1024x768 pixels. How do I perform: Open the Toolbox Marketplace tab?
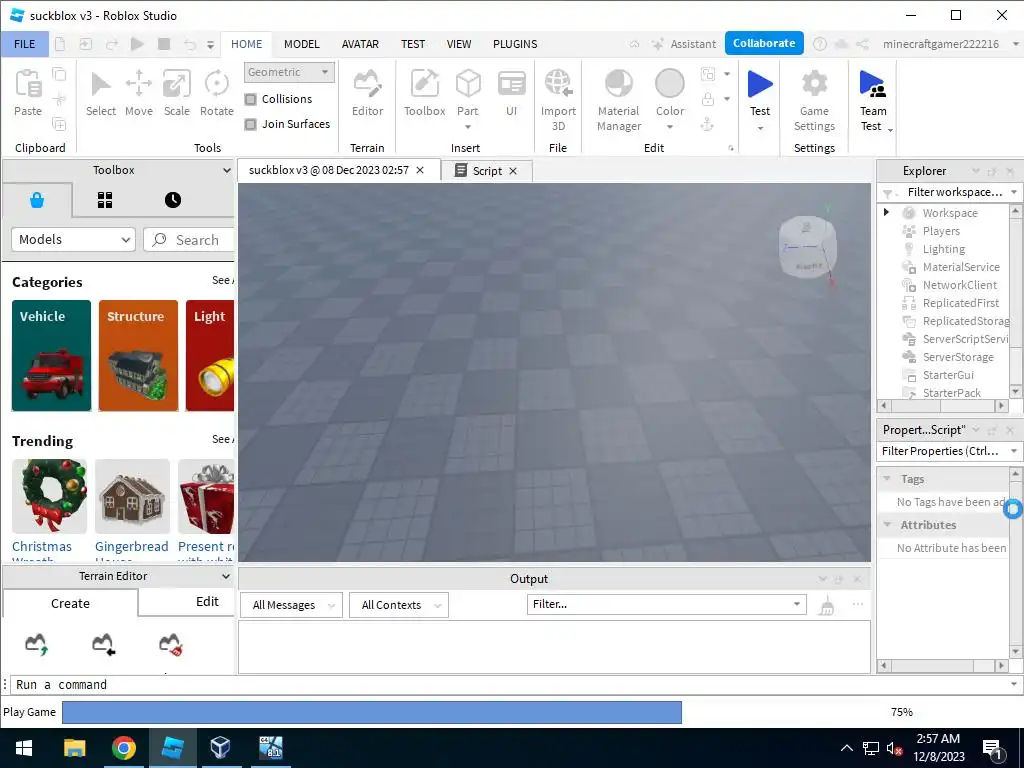(37, 200)
